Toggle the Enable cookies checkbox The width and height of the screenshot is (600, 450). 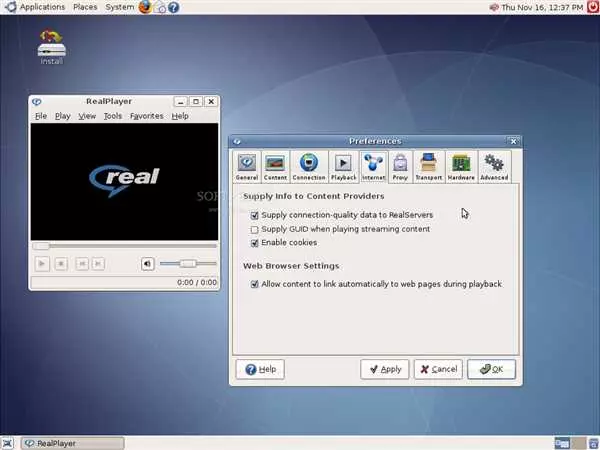(x=254, y=243)
